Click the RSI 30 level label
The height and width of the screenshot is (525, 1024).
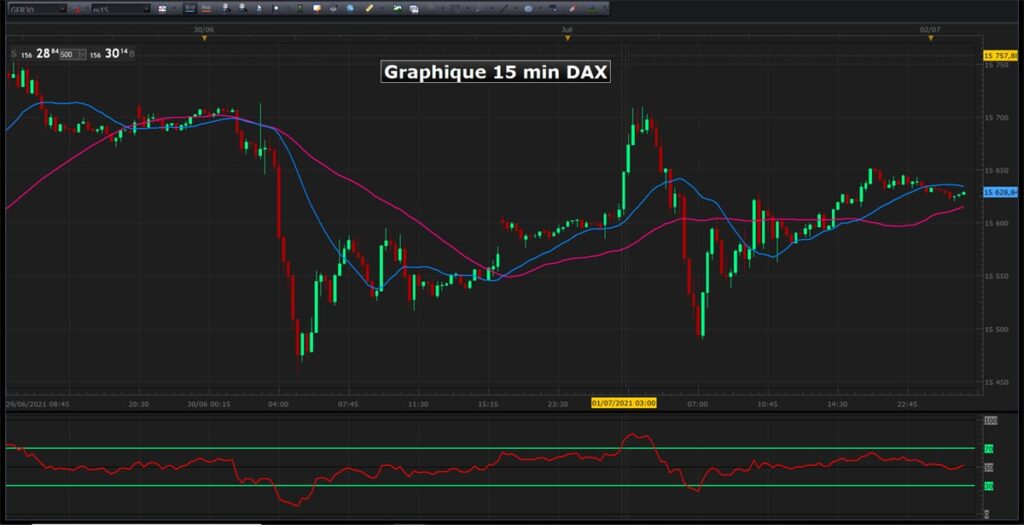pyautogui.click(x=988, y=486)
